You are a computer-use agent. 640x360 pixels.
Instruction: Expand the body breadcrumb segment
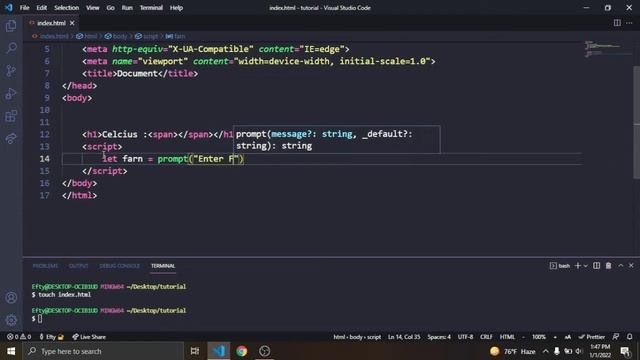[116, 36]
